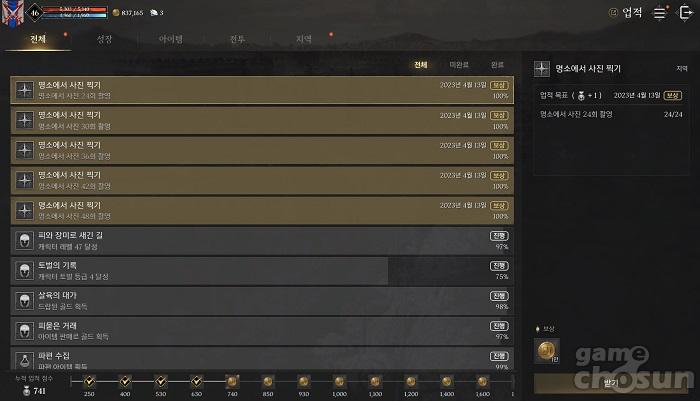
Task: Click the 보상 badge on first achievement row
Action: pos(499,85)
